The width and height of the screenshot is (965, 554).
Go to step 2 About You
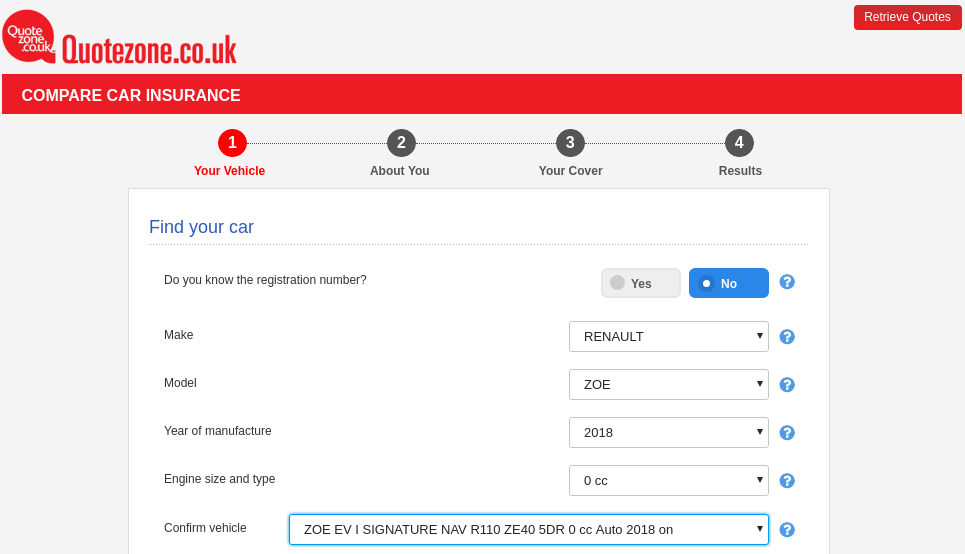(x=401, y=143)
